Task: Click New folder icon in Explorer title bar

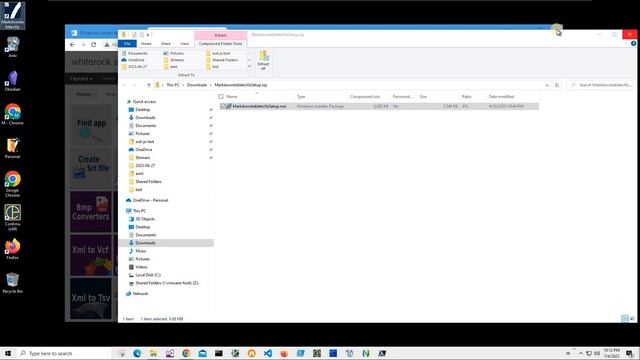Action: (x=141, y=35)
